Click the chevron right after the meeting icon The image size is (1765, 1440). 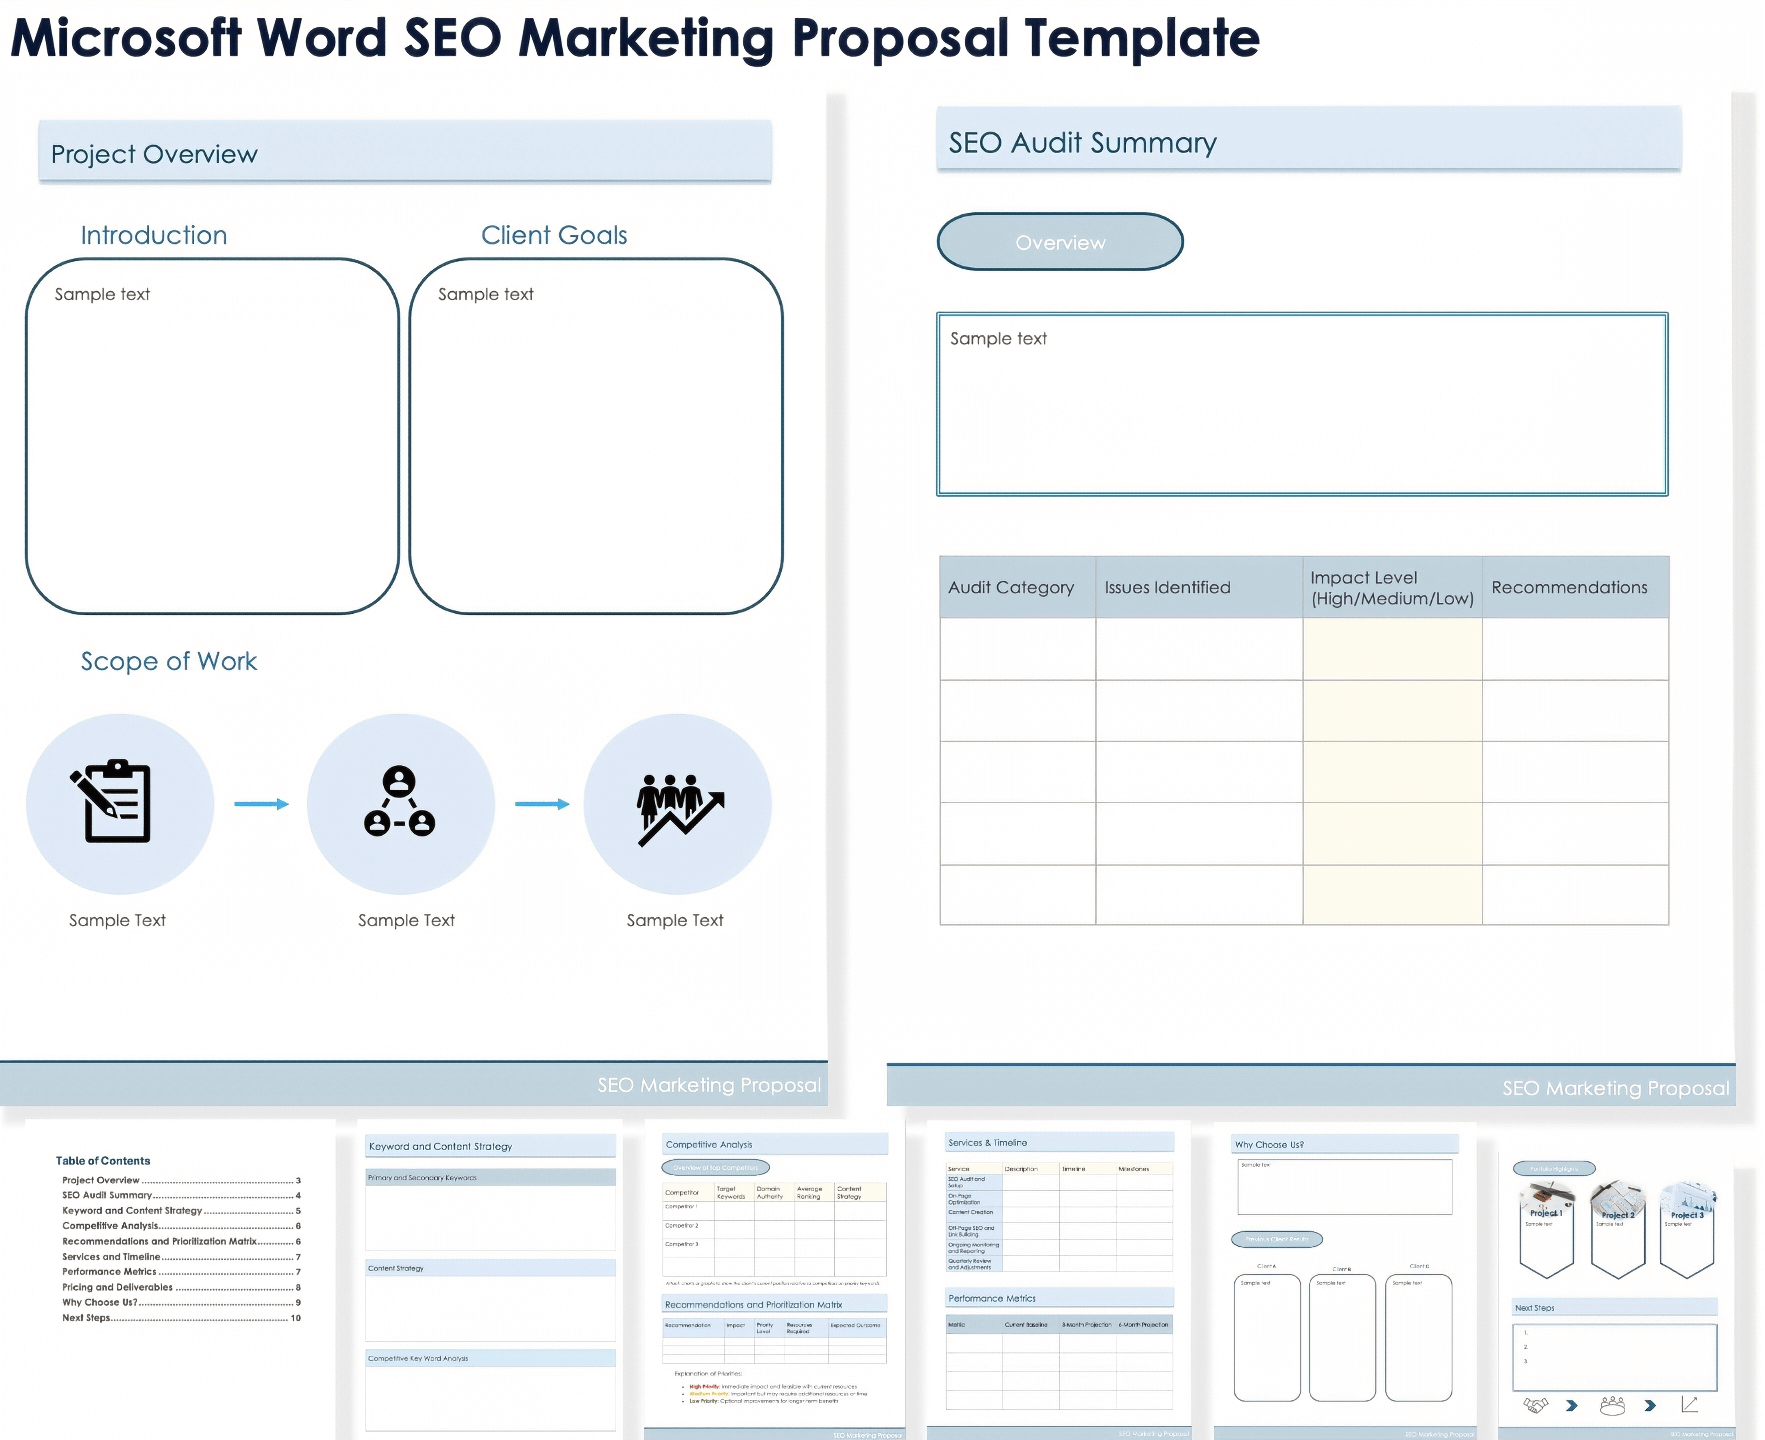click(1650, 1405)
